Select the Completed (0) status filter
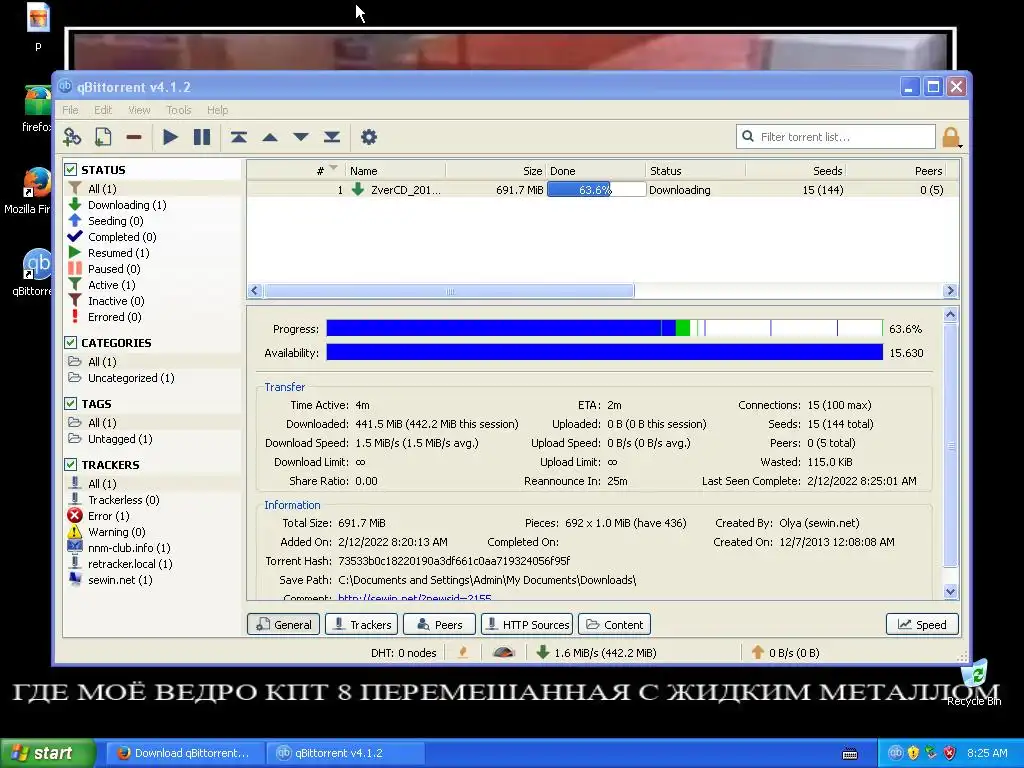Screen dimensions: 1024x768 [x=121, y=237]
